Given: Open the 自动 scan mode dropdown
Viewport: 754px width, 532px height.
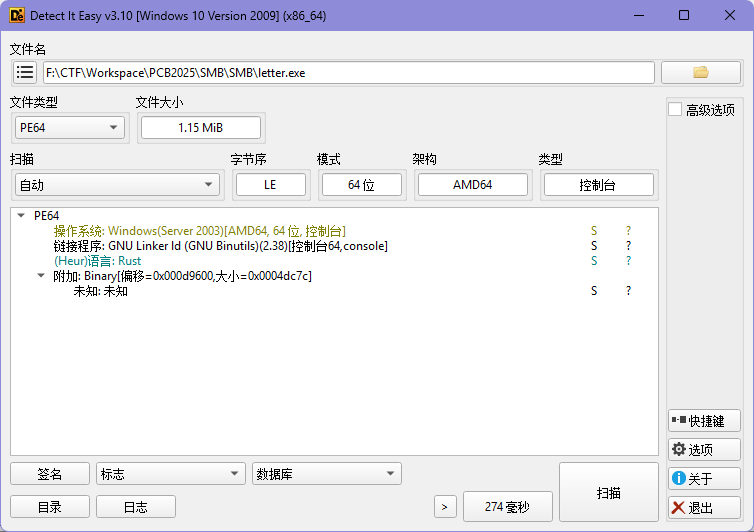Looking at the screenshot, I should coord(116,185).
